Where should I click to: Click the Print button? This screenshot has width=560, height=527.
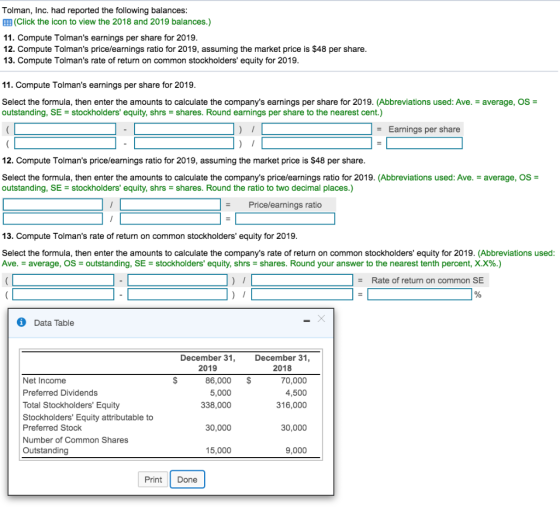153,480
